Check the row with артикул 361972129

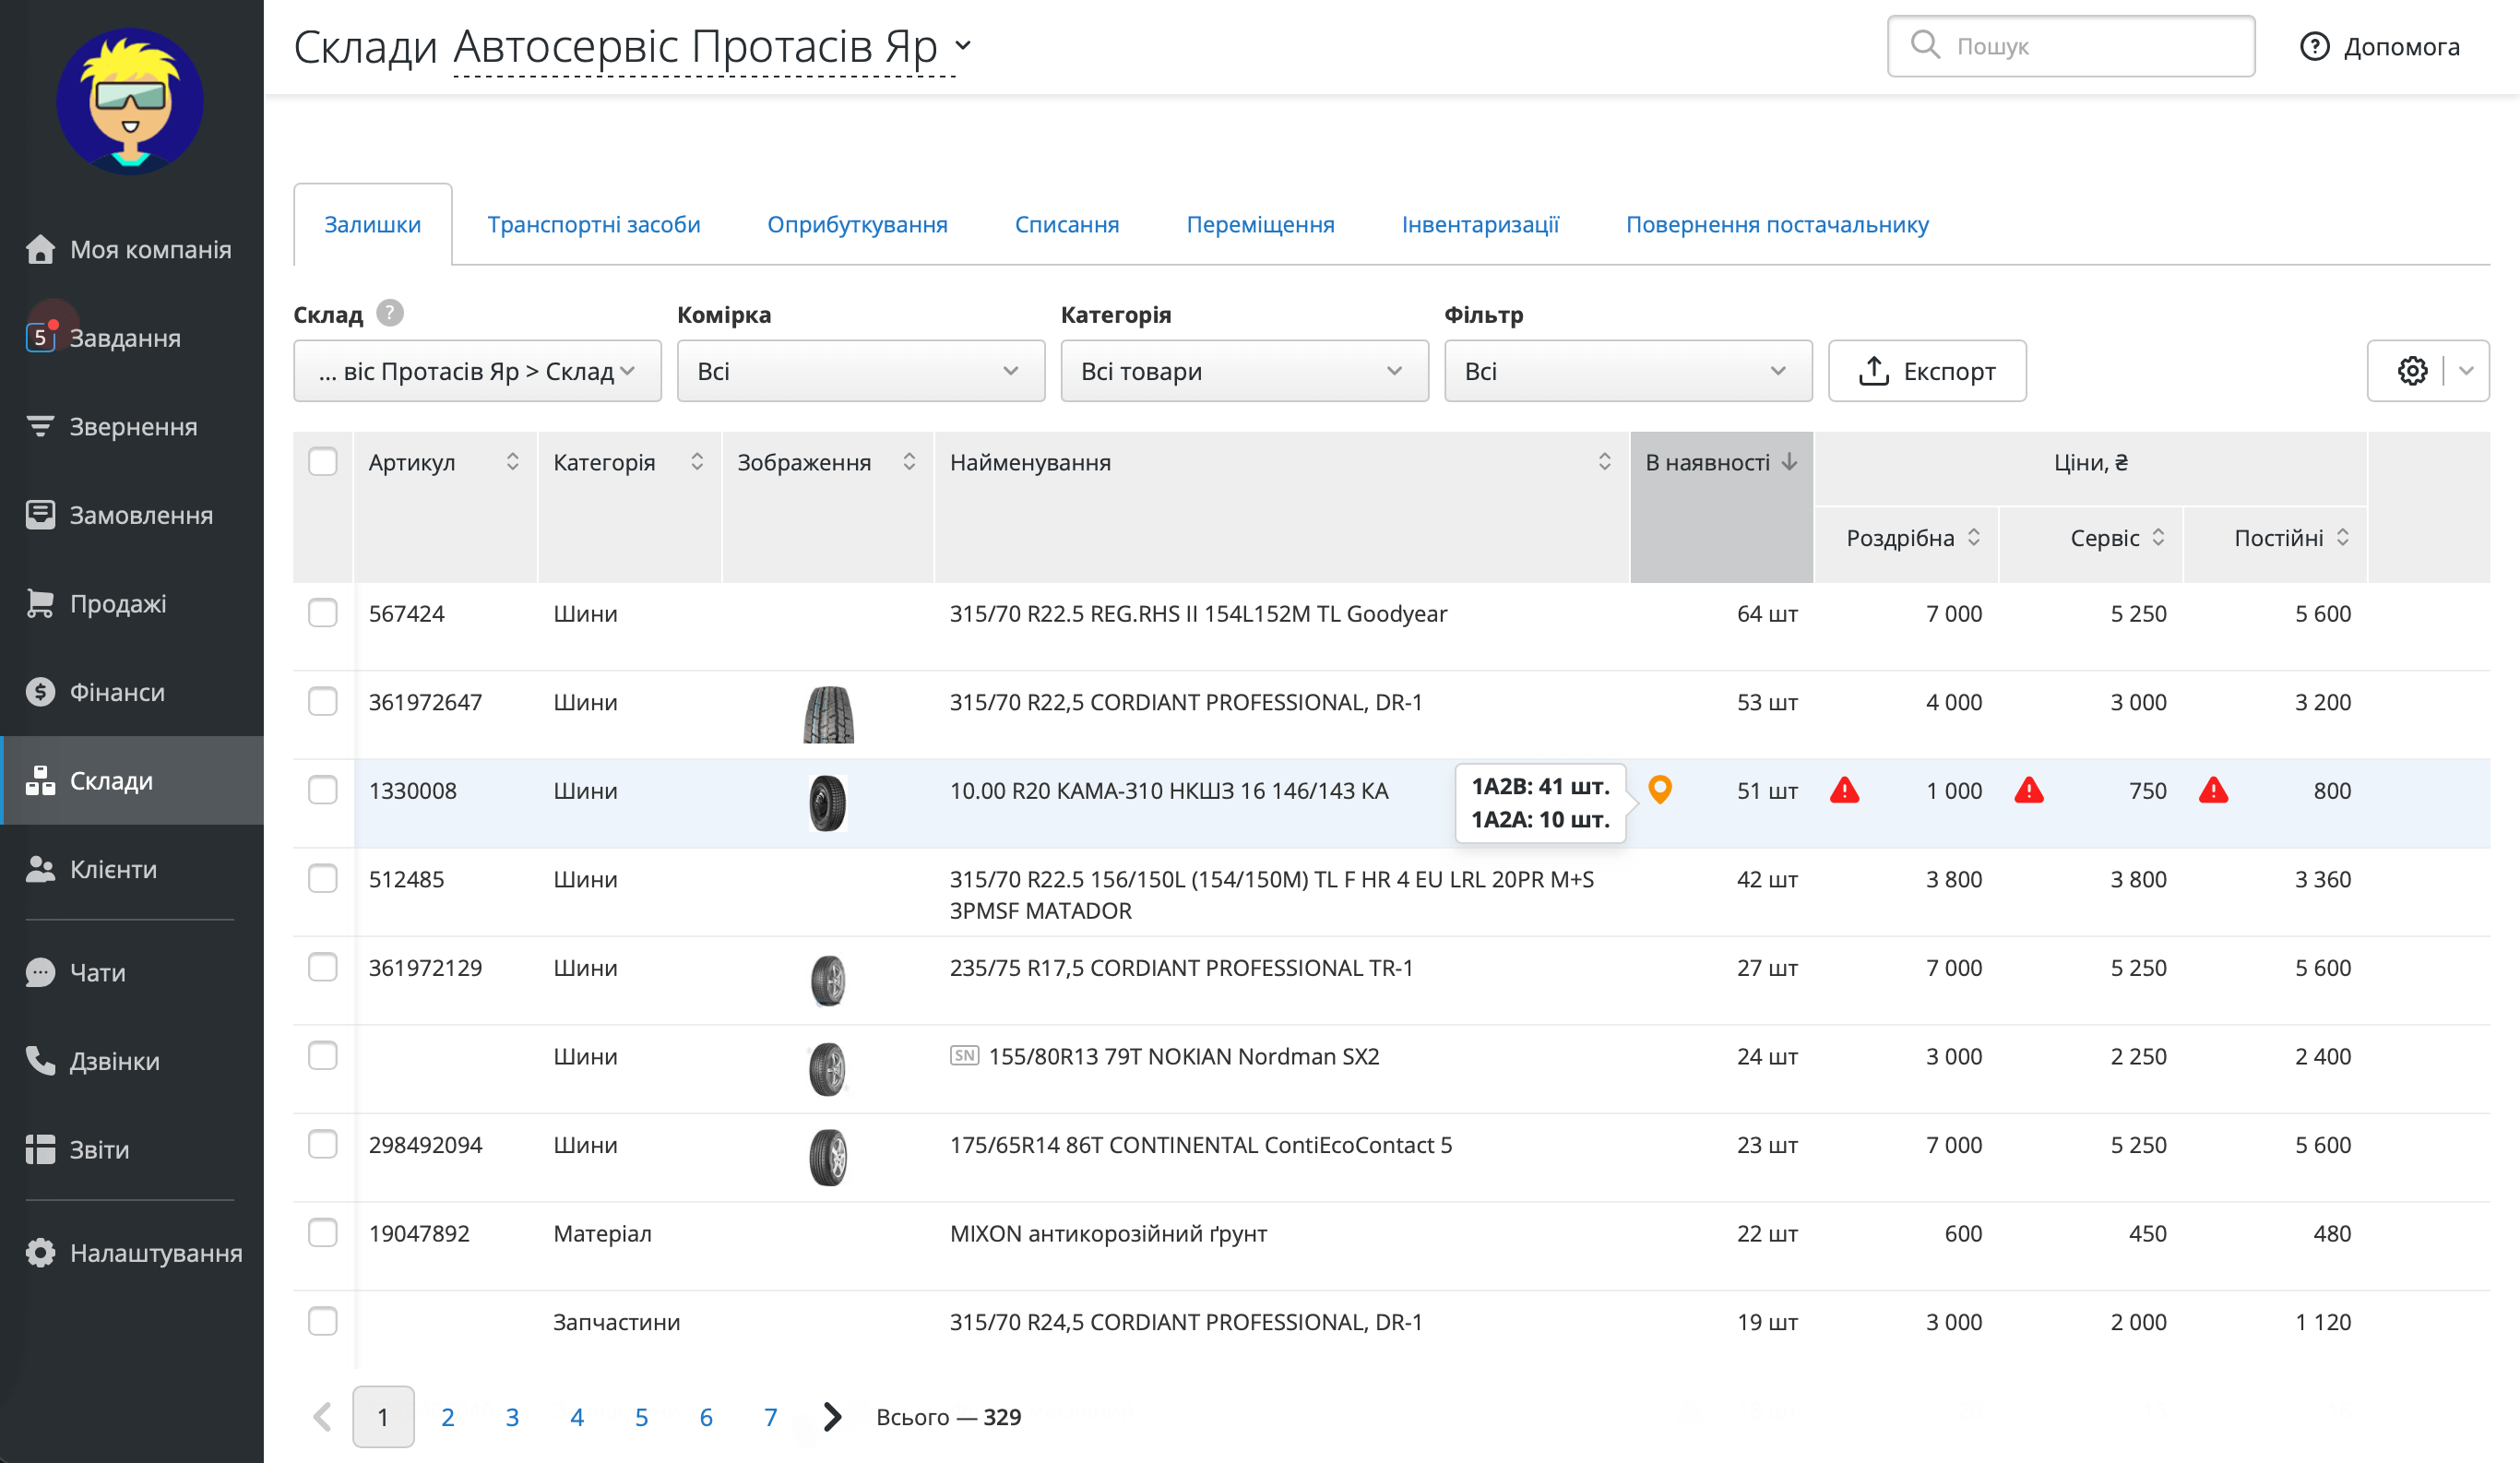pyautogui.click(x=323, y=967)
